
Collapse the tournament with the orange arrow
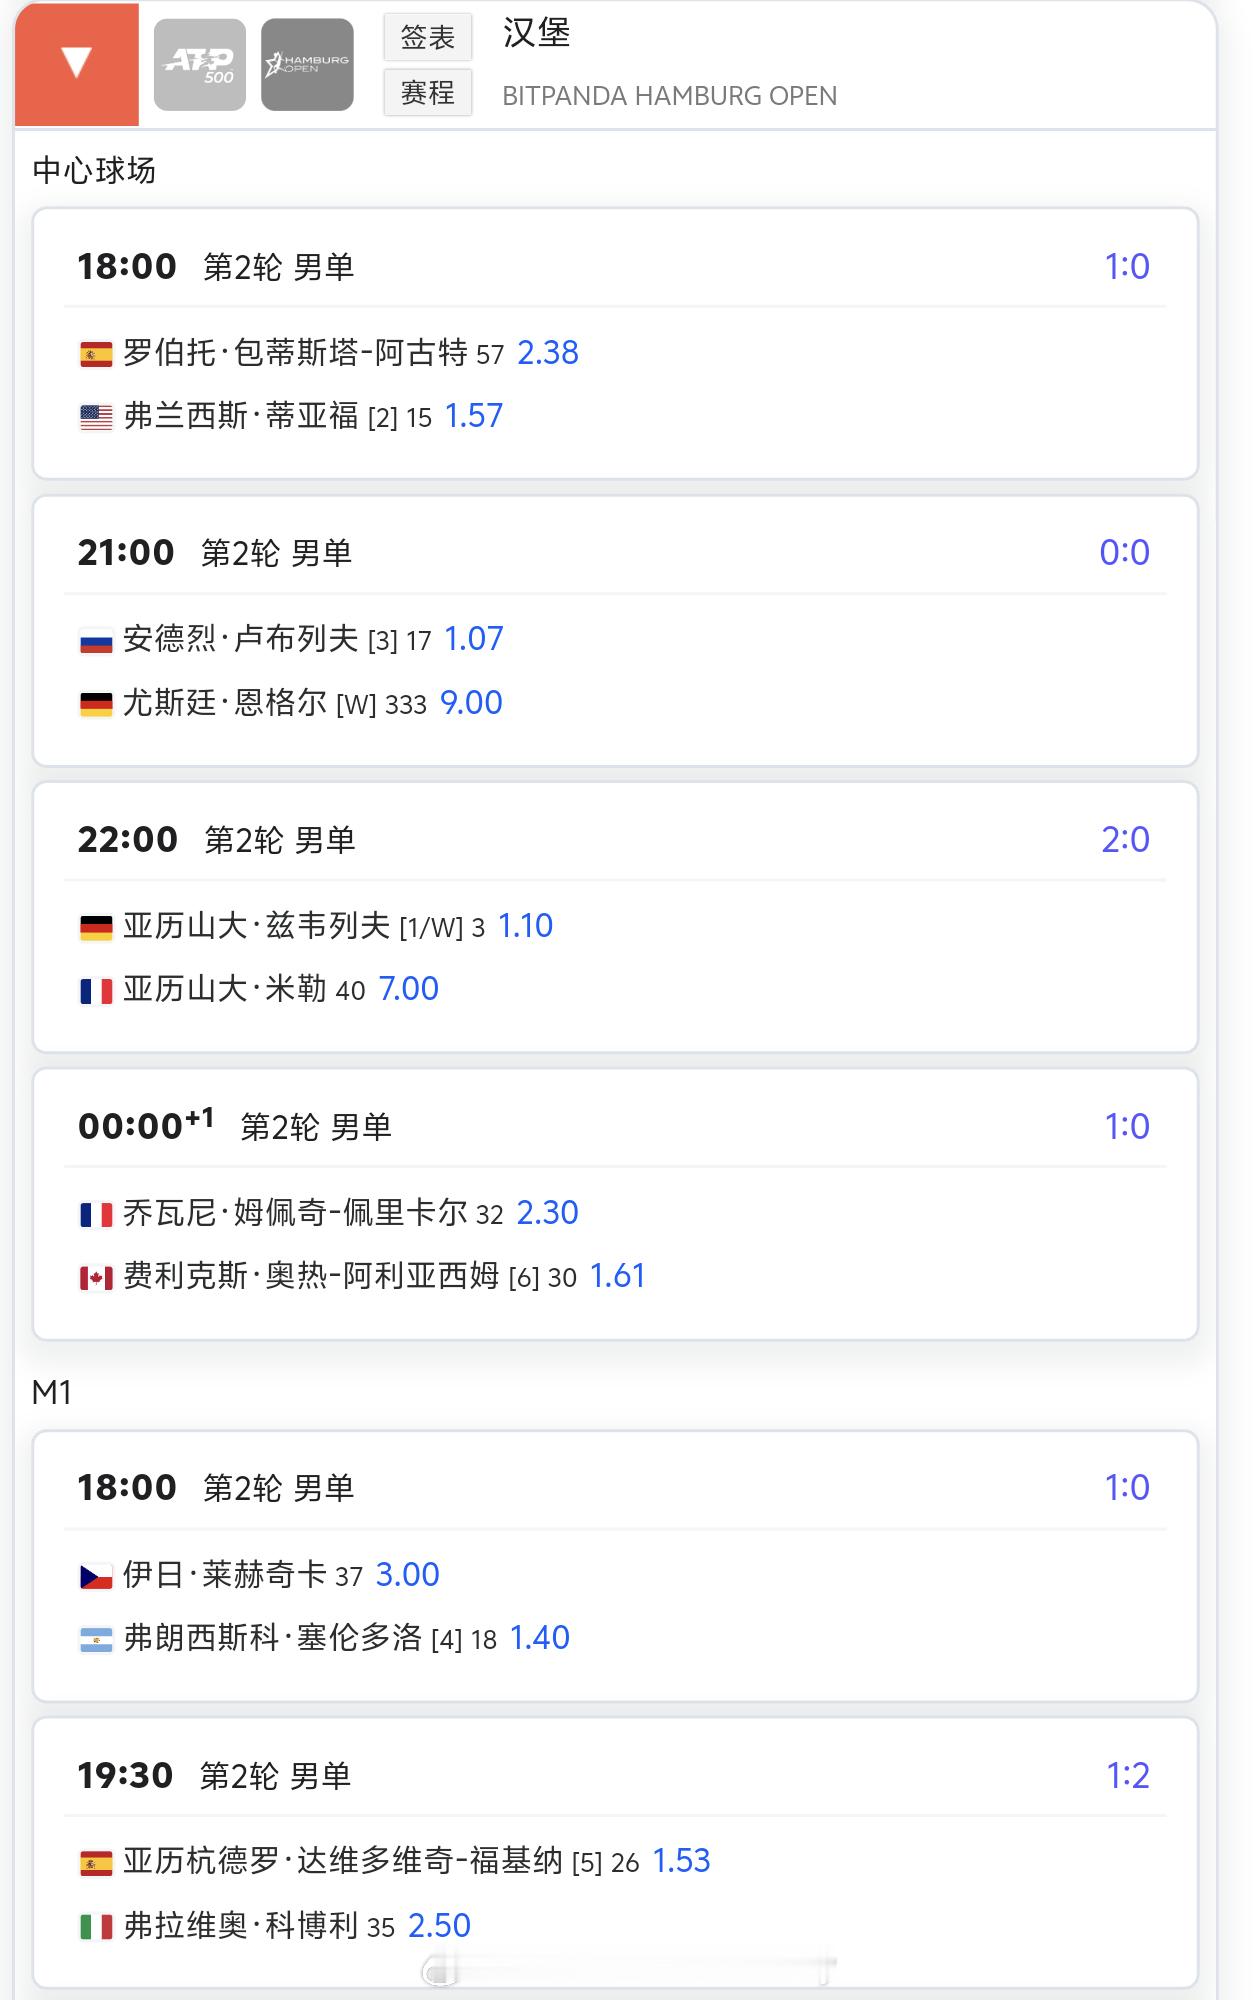point(77,63)
